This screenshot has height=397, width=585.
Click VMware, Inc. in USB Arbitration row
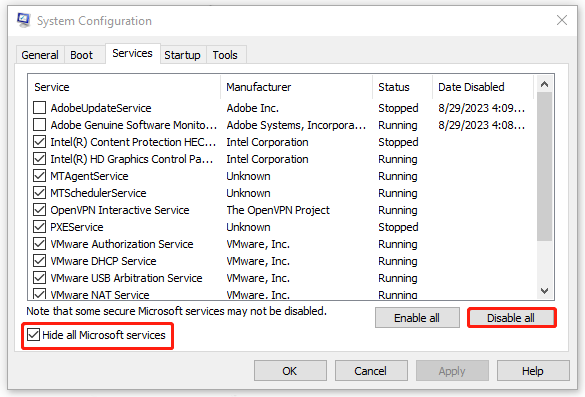[258, 278]
